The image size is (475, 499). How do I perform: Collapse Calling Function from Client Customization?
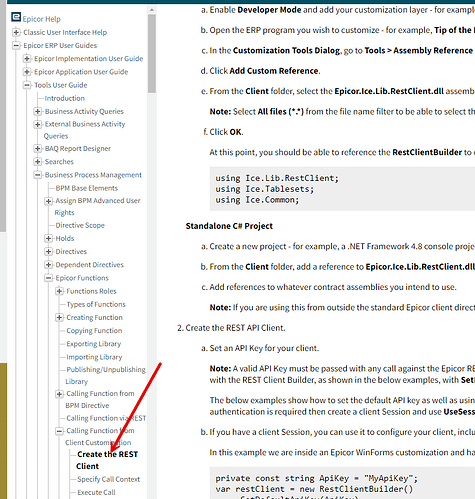pos(59,431)
